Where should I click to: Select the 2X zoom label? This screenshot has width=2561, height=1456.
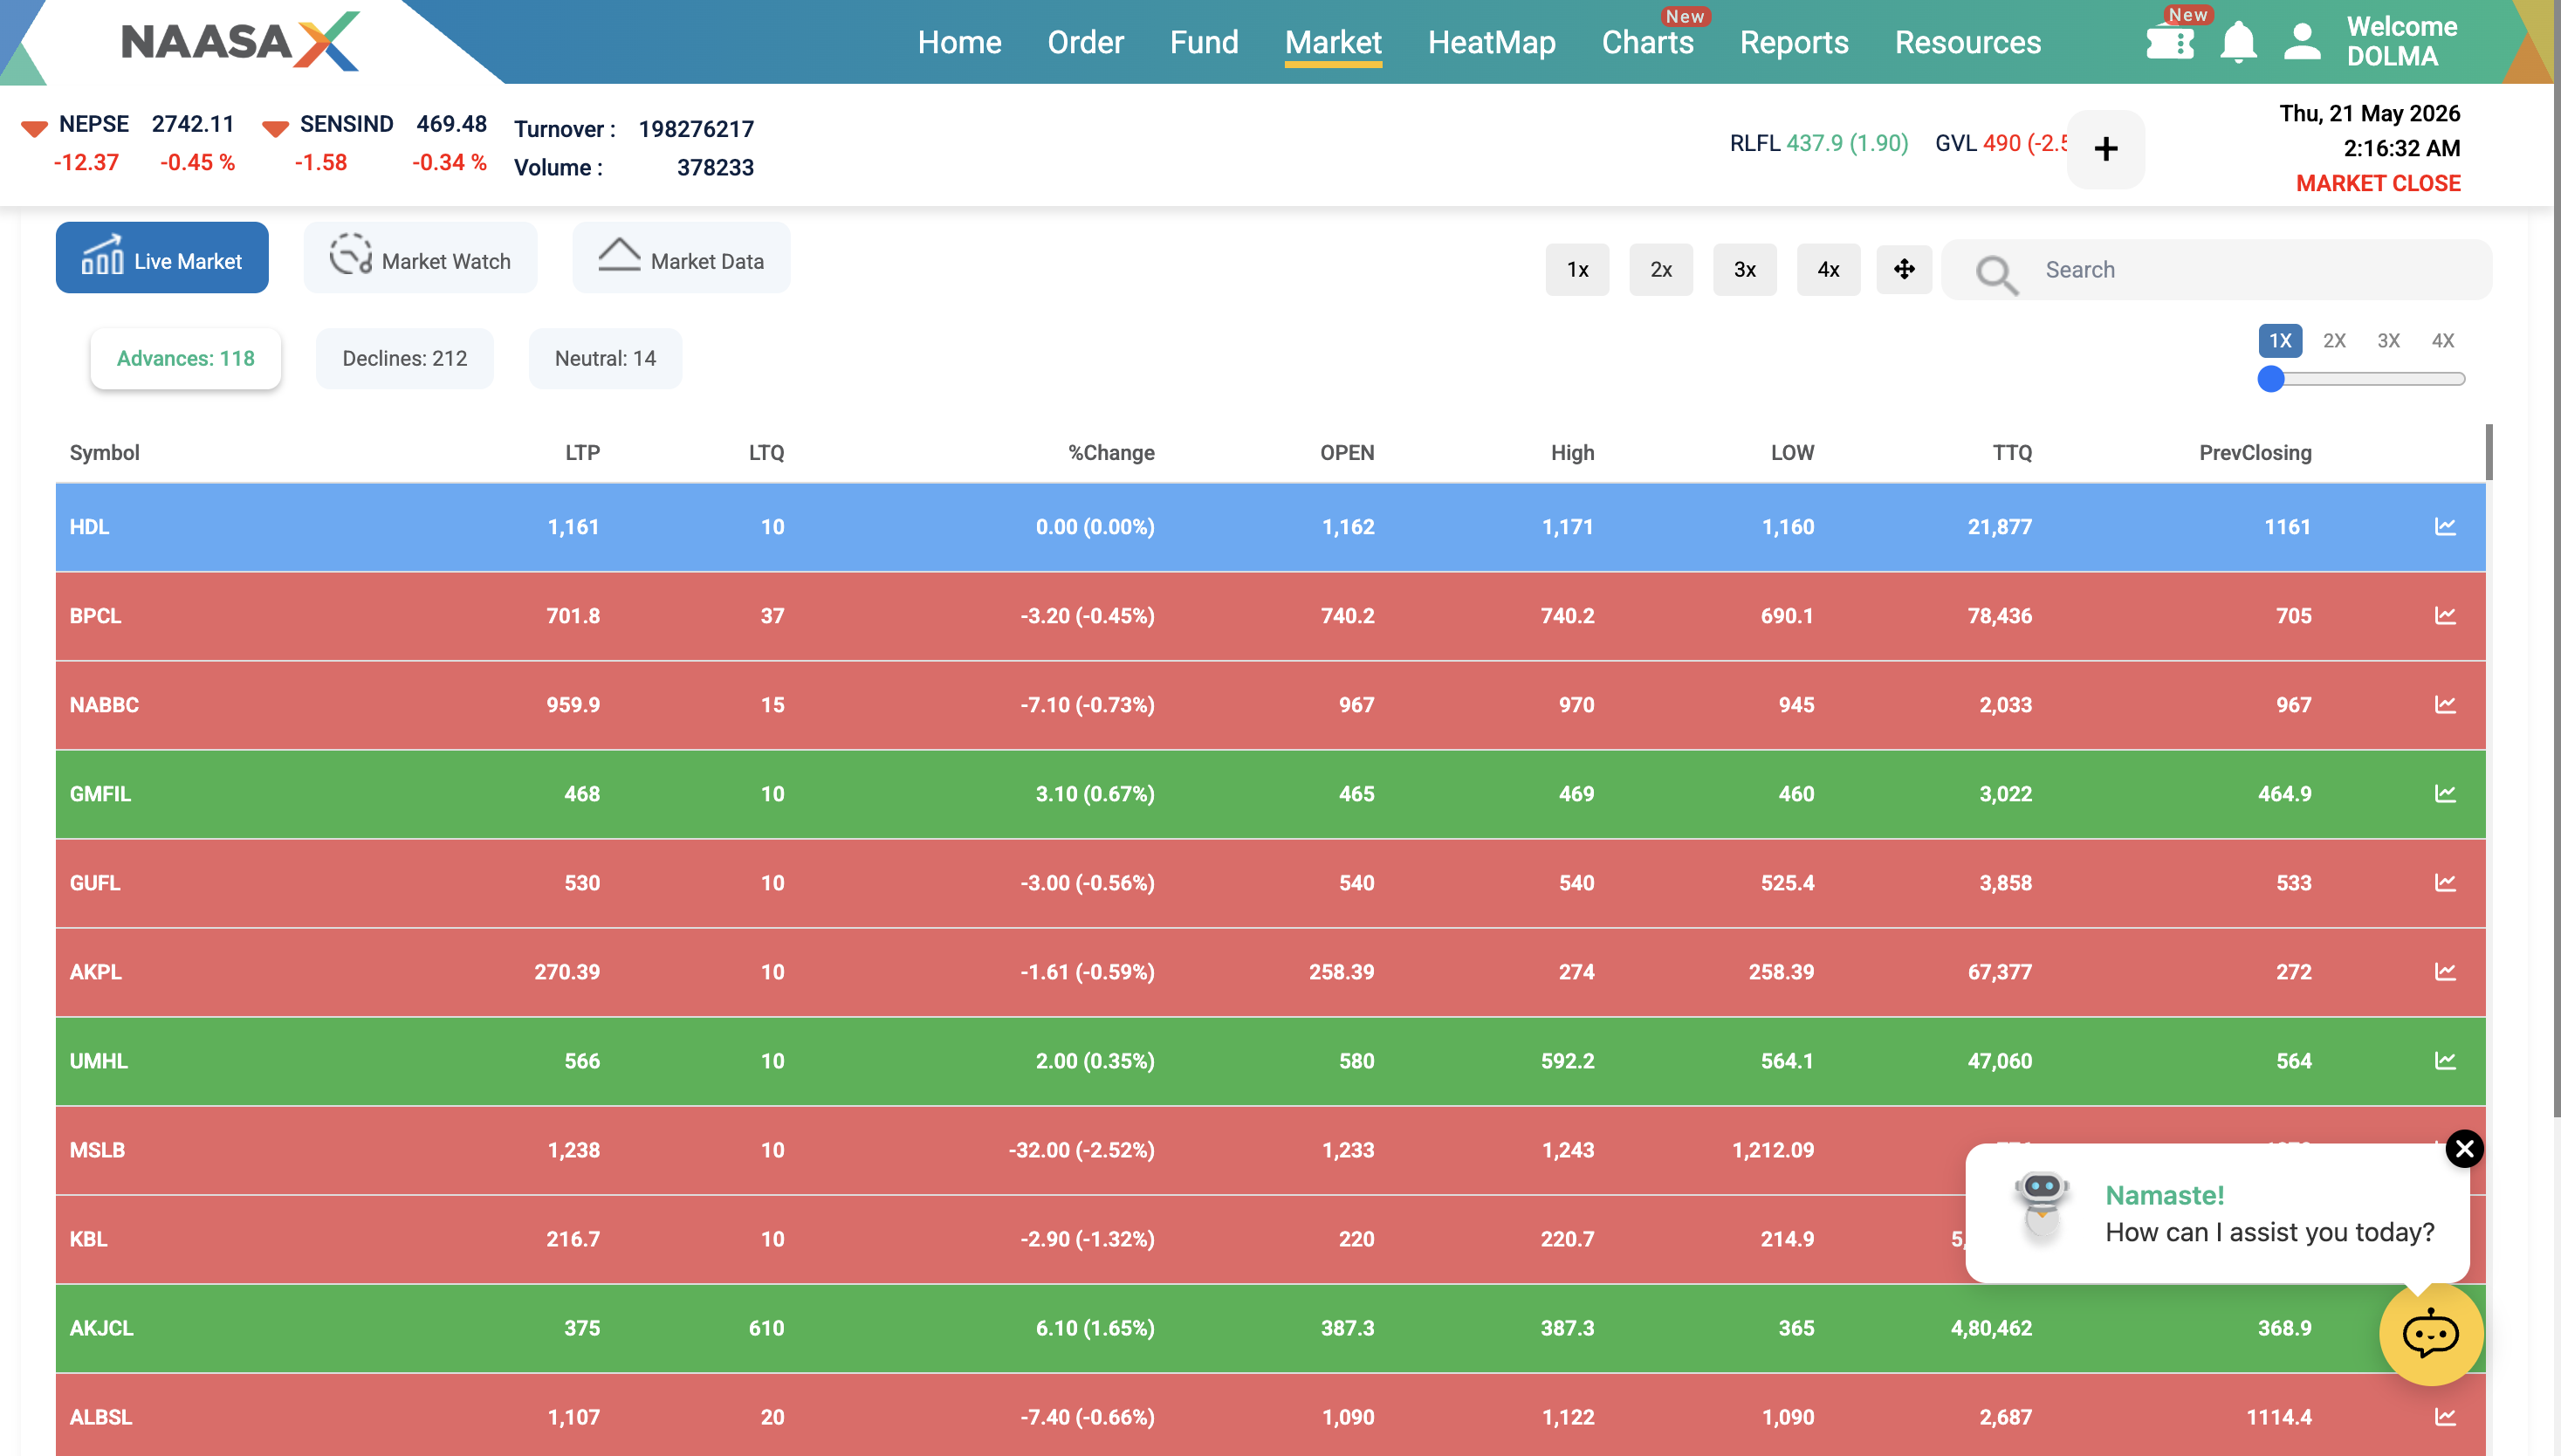coord(2333,341)
